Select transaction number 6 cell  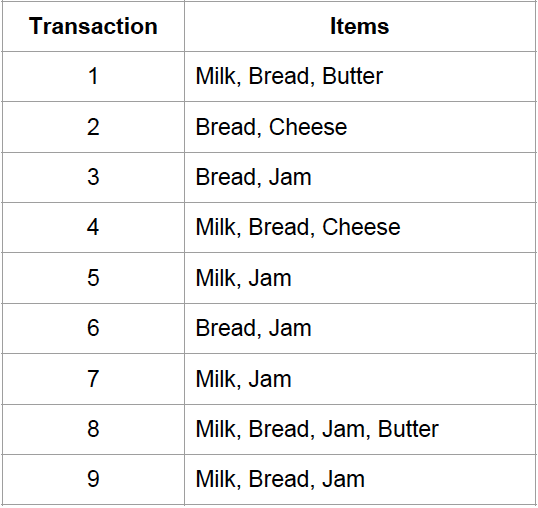pyautogui.click(x=93, y=328)
